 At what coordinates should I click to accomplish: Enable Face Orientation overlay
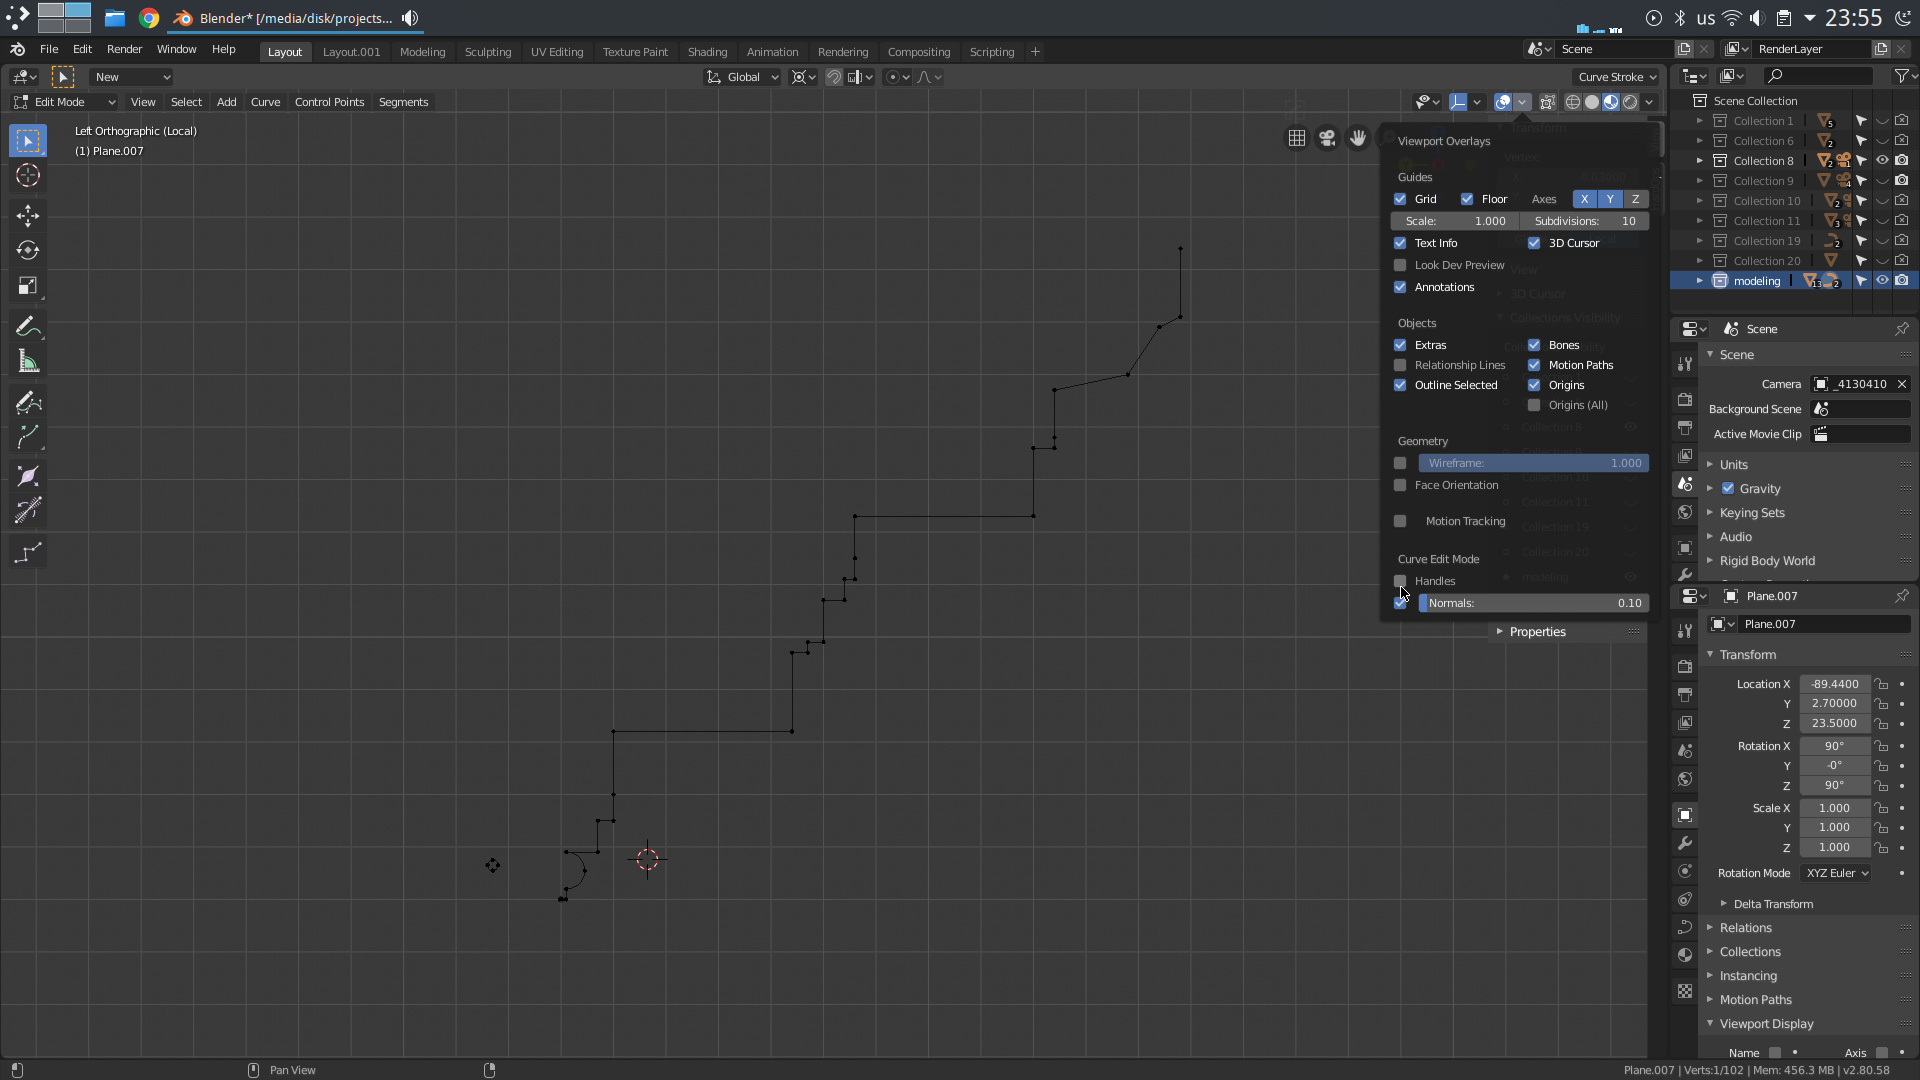(1400, 485)
